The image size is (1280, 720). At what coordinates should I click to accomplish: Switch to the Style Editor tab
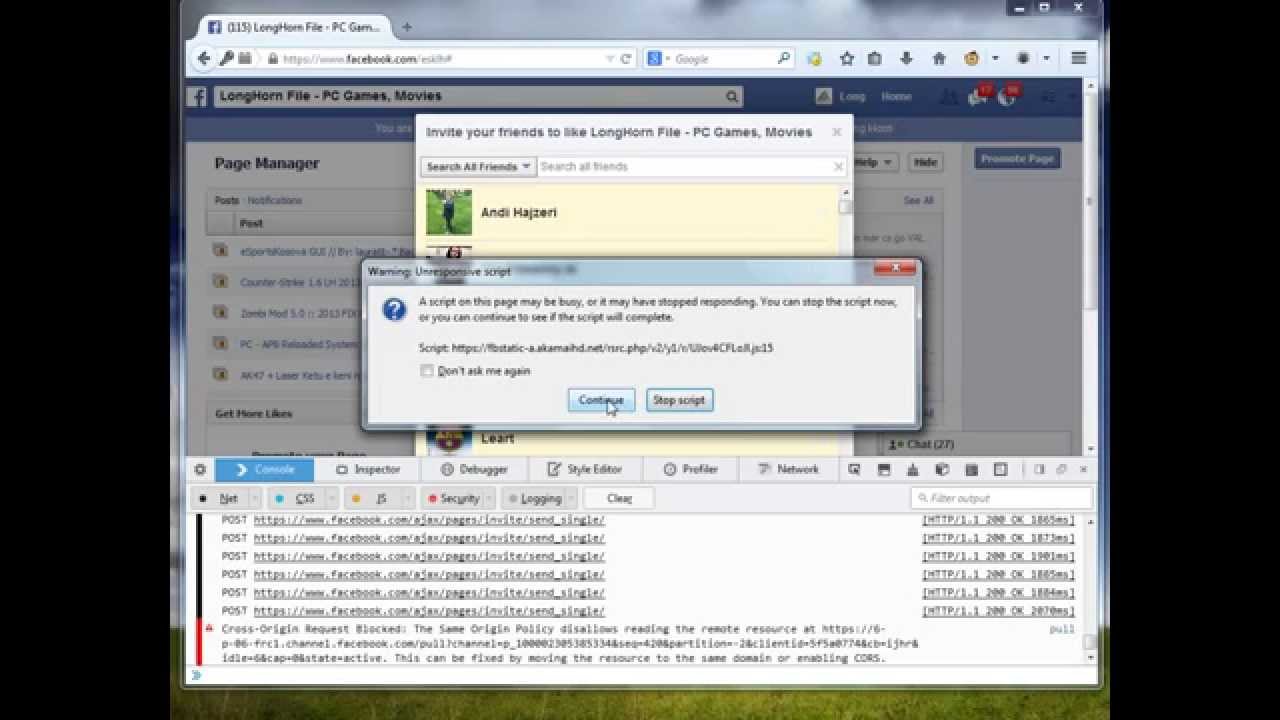tap(584, 469)
